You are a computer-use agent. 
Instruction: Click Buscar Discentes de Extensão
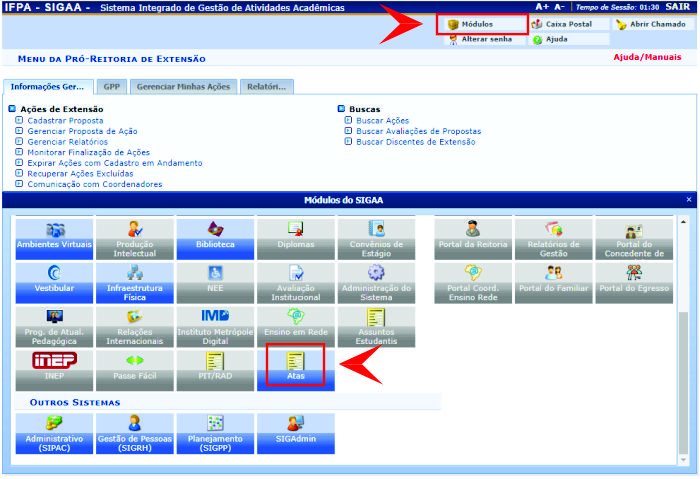[416, 142]
